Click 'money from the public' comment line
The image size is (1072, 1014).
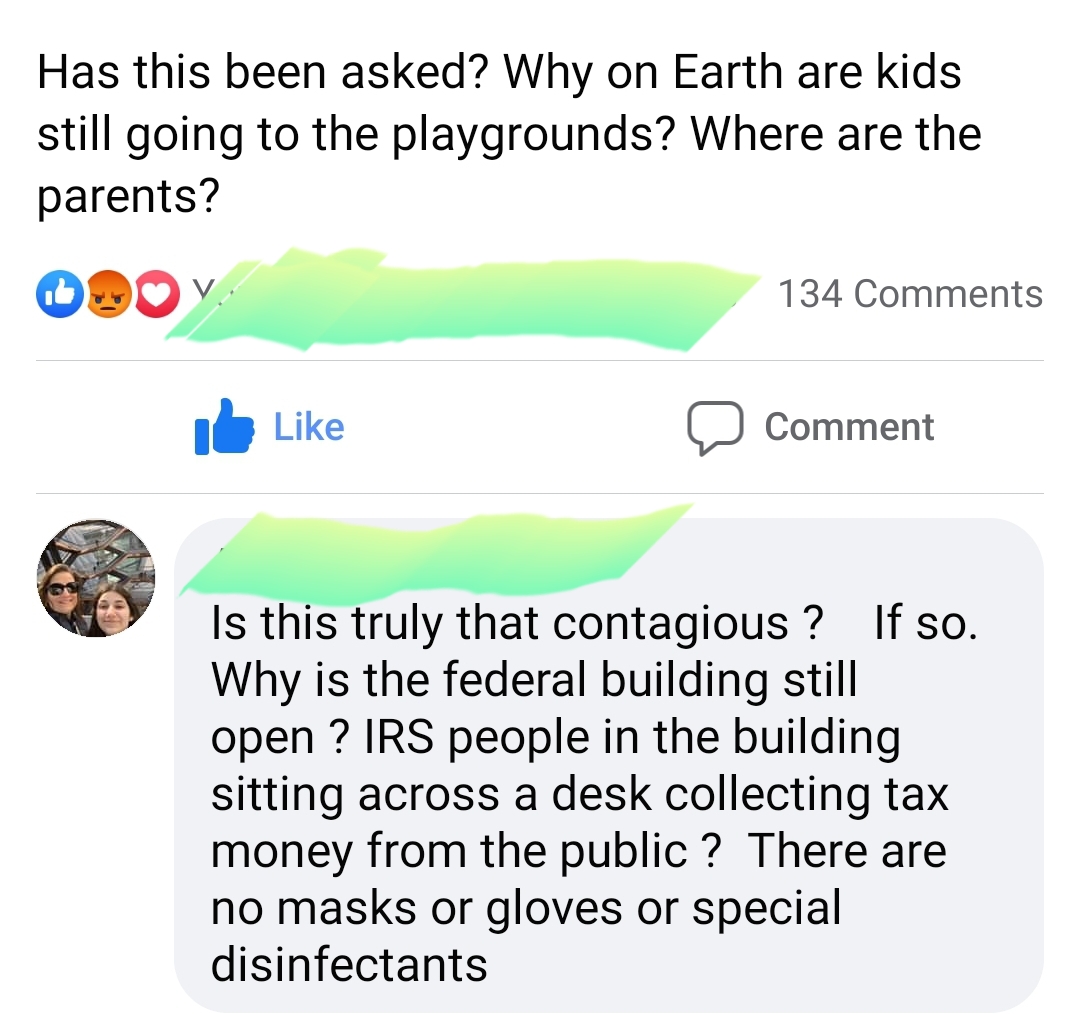448,852
